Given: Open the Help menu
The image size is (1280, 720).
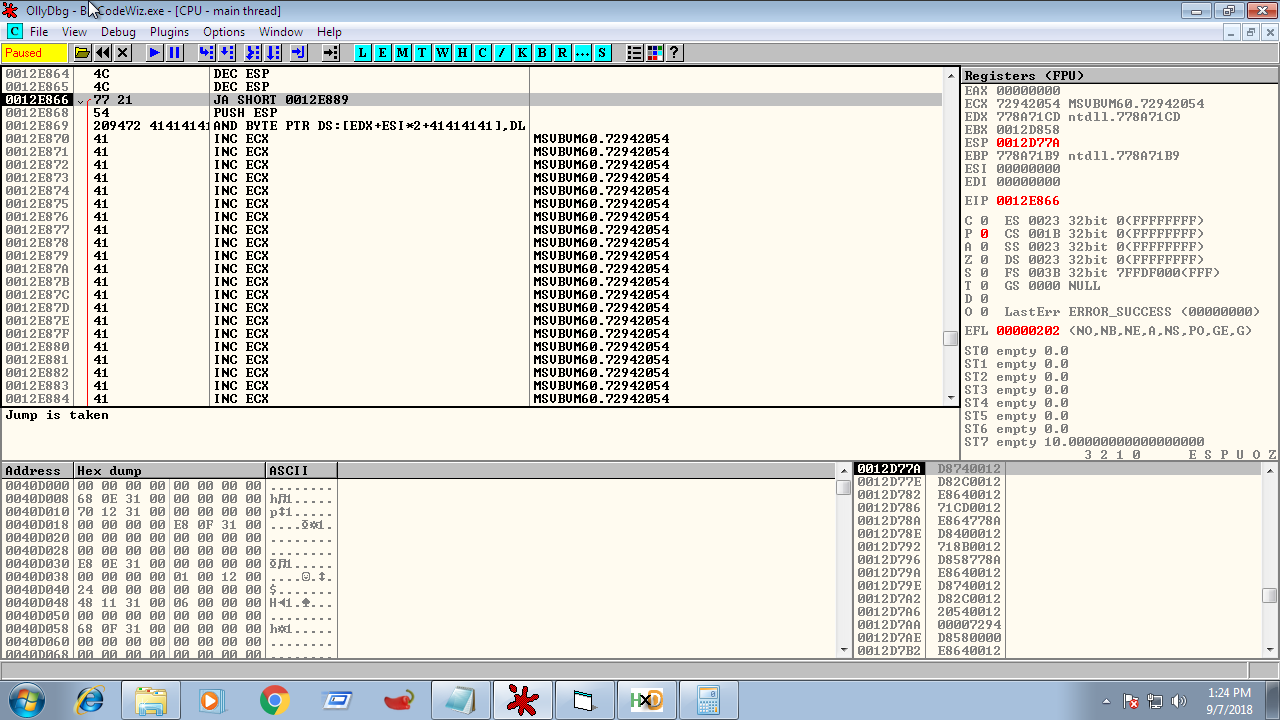Looking at the screenshot, I should 329,32.
